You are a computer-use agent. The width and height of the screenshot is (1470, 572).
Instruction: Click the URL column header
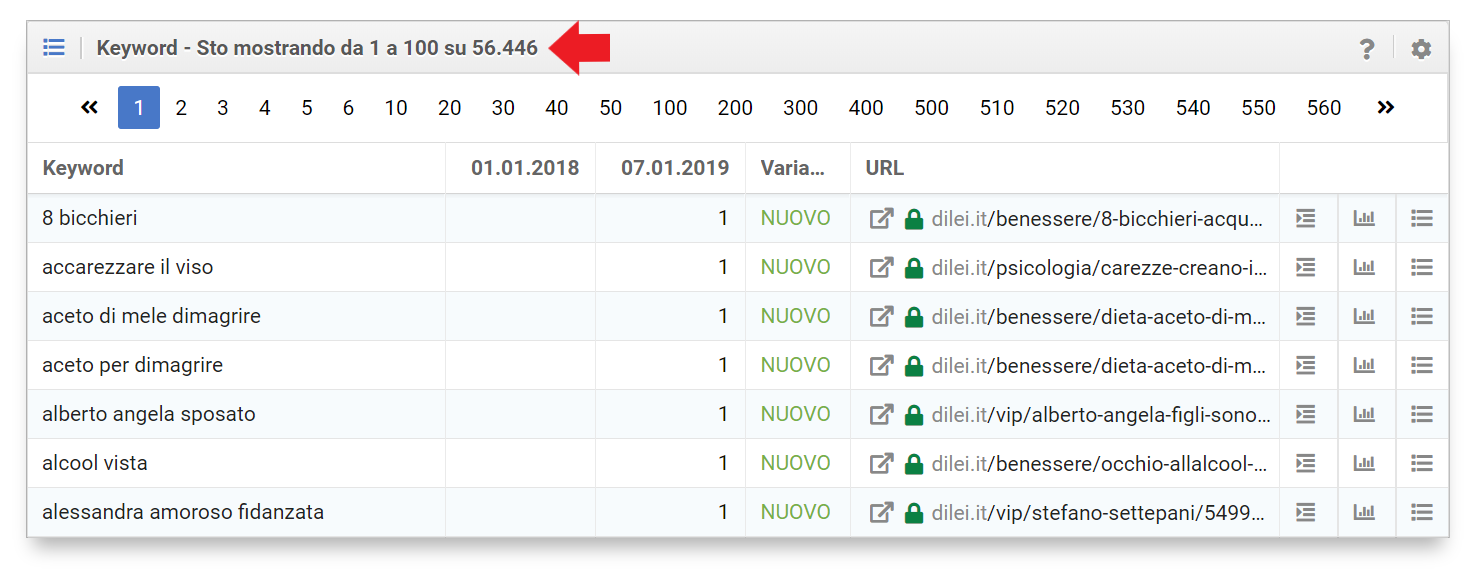pos(885,168)
